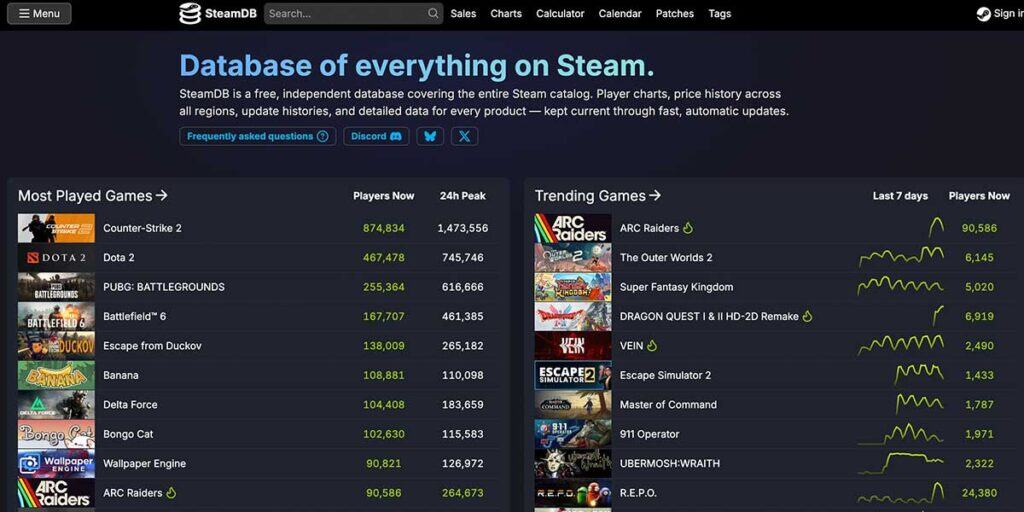Open the Trending Games heading link
Screen dimensions: 1024x512
click(598, 195)
